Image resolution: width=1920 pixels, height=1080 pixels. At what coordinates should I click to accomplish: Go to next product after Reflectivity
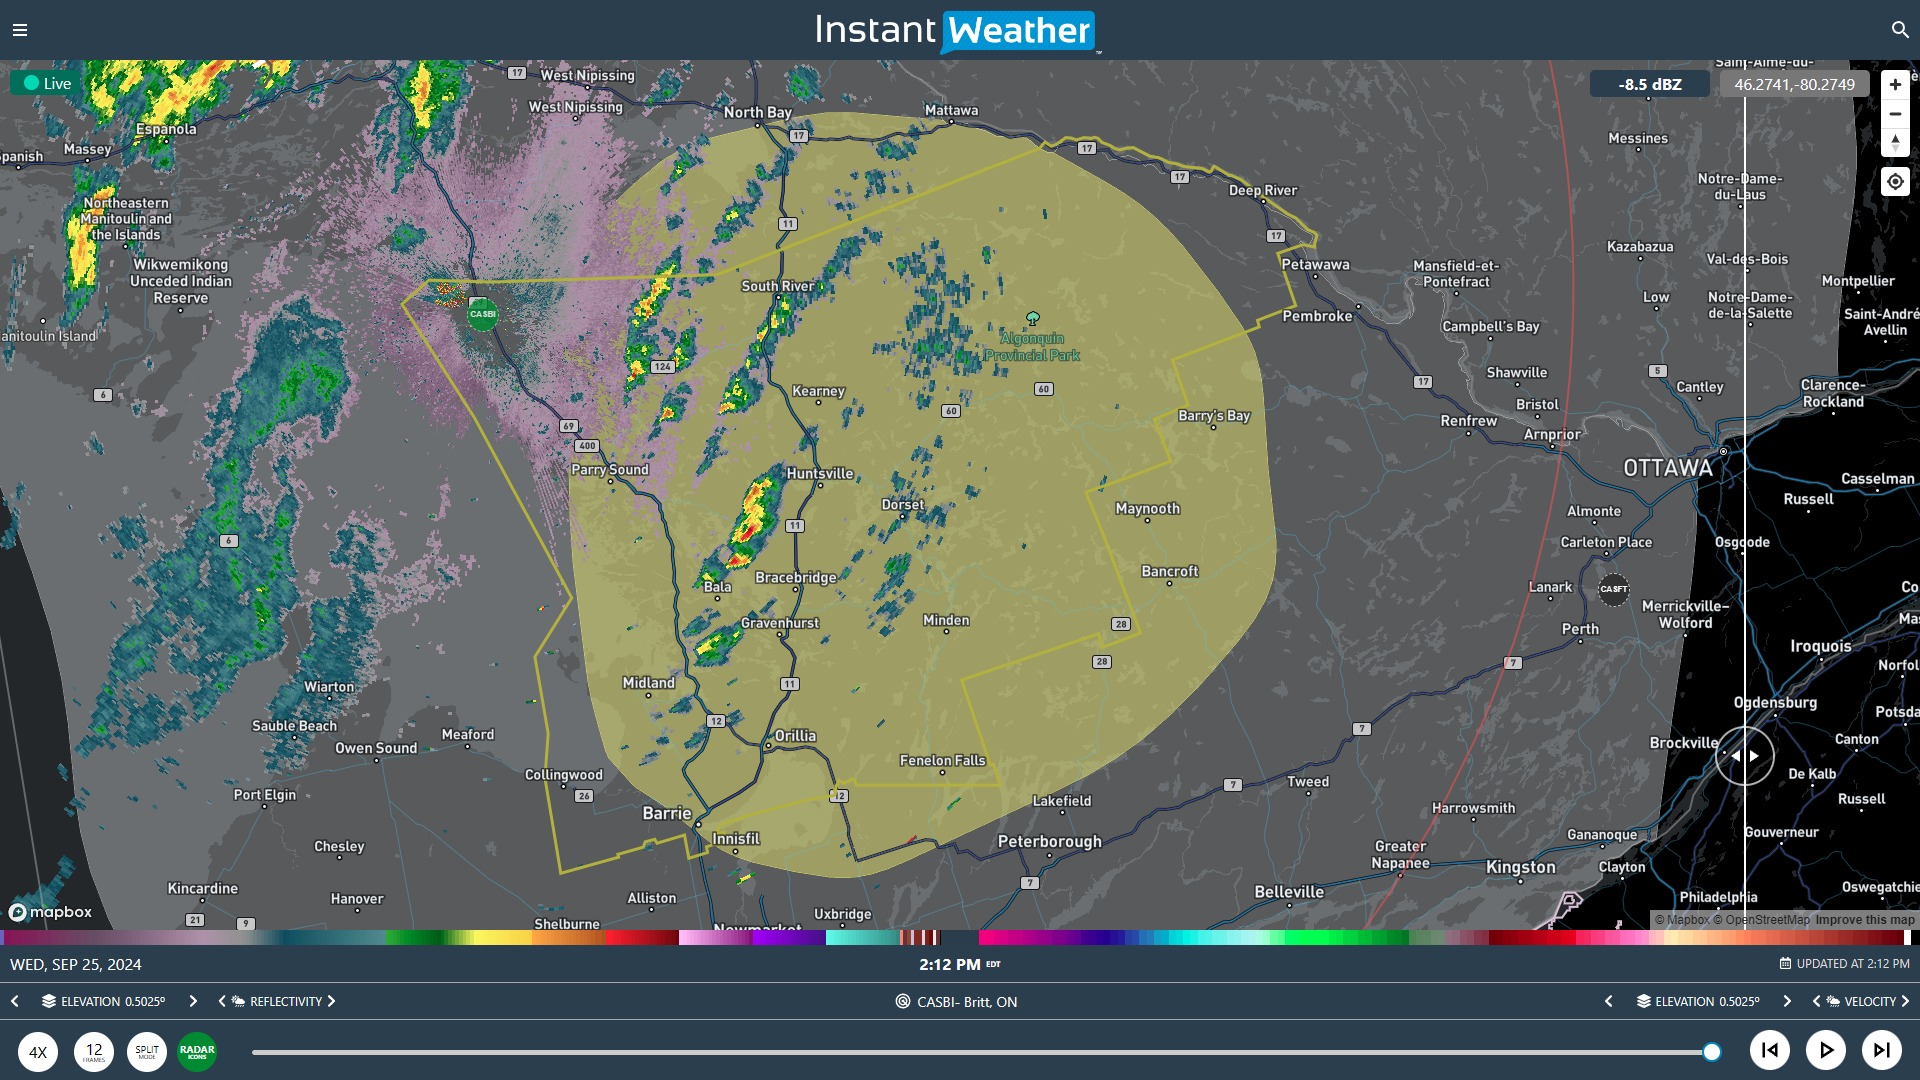tap(331, 1001)
